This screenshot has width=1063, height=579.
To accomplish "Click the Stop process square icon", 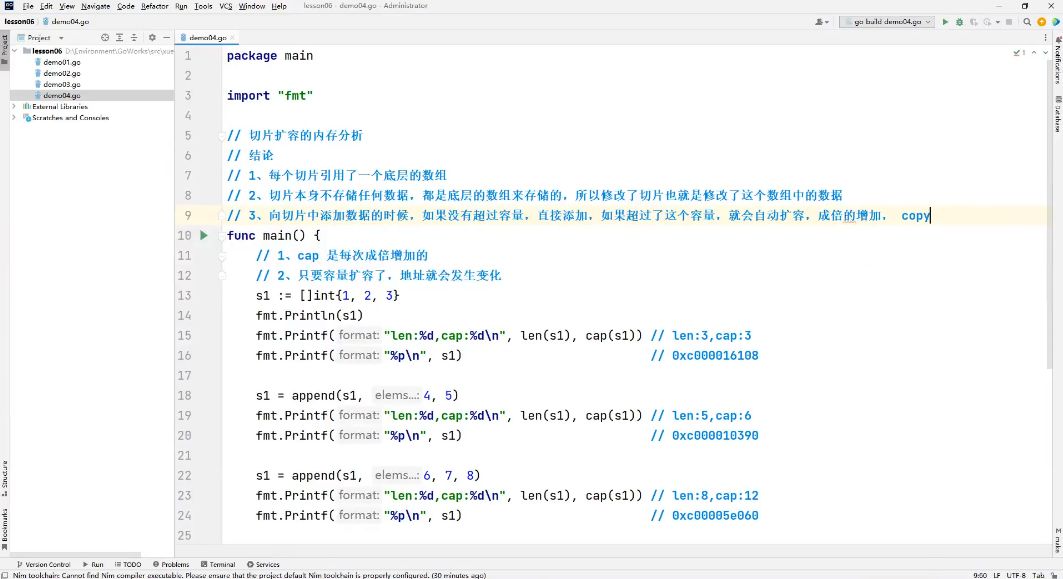I will coord(1009,22).
